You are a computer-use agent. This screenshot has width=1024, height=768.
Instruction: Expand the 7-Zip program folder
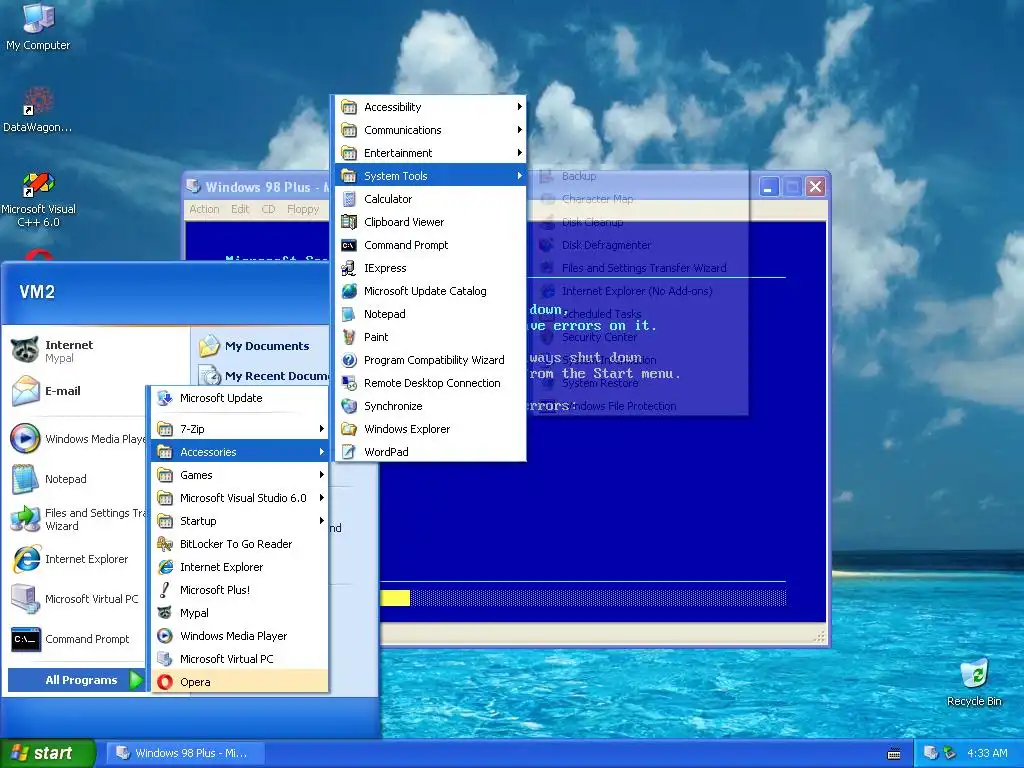[240, 429]
